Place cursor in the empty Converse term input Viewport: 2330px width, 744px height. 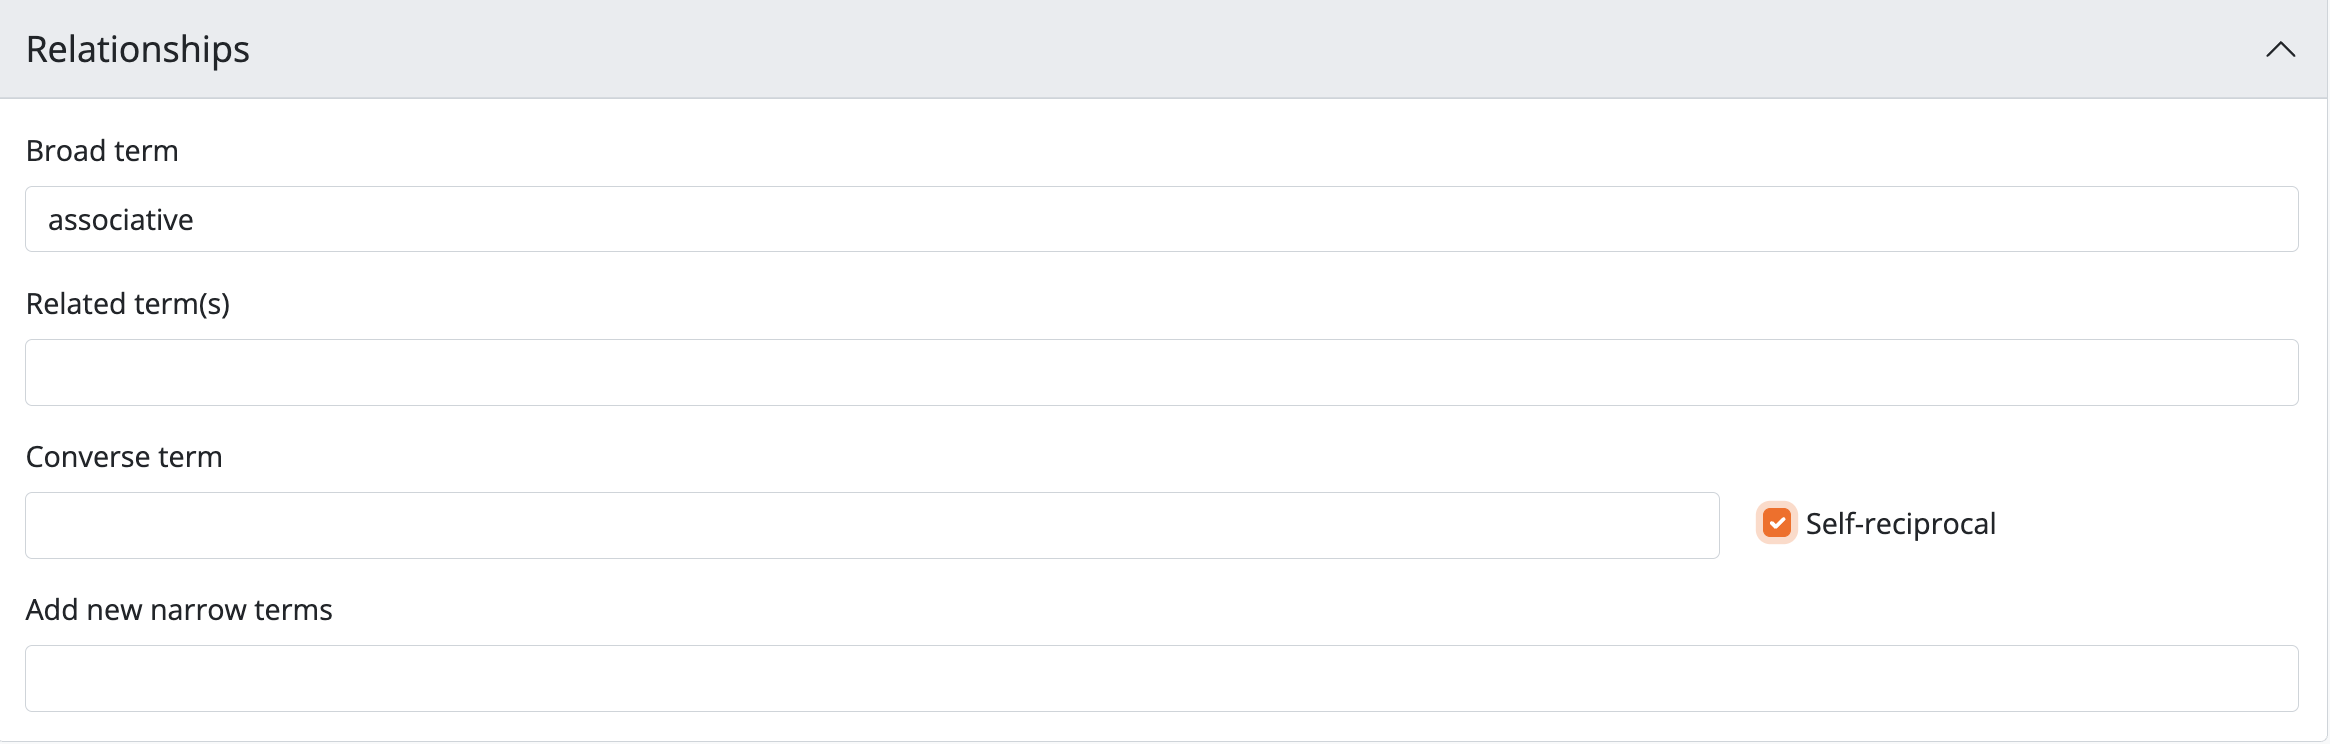coord(870,525)
